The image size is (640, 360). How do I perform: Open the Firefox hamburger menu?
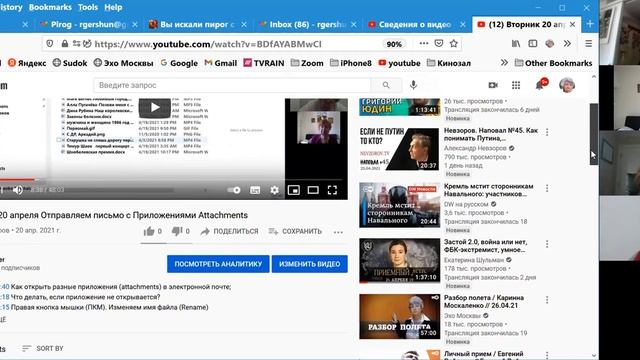(588, 43)
